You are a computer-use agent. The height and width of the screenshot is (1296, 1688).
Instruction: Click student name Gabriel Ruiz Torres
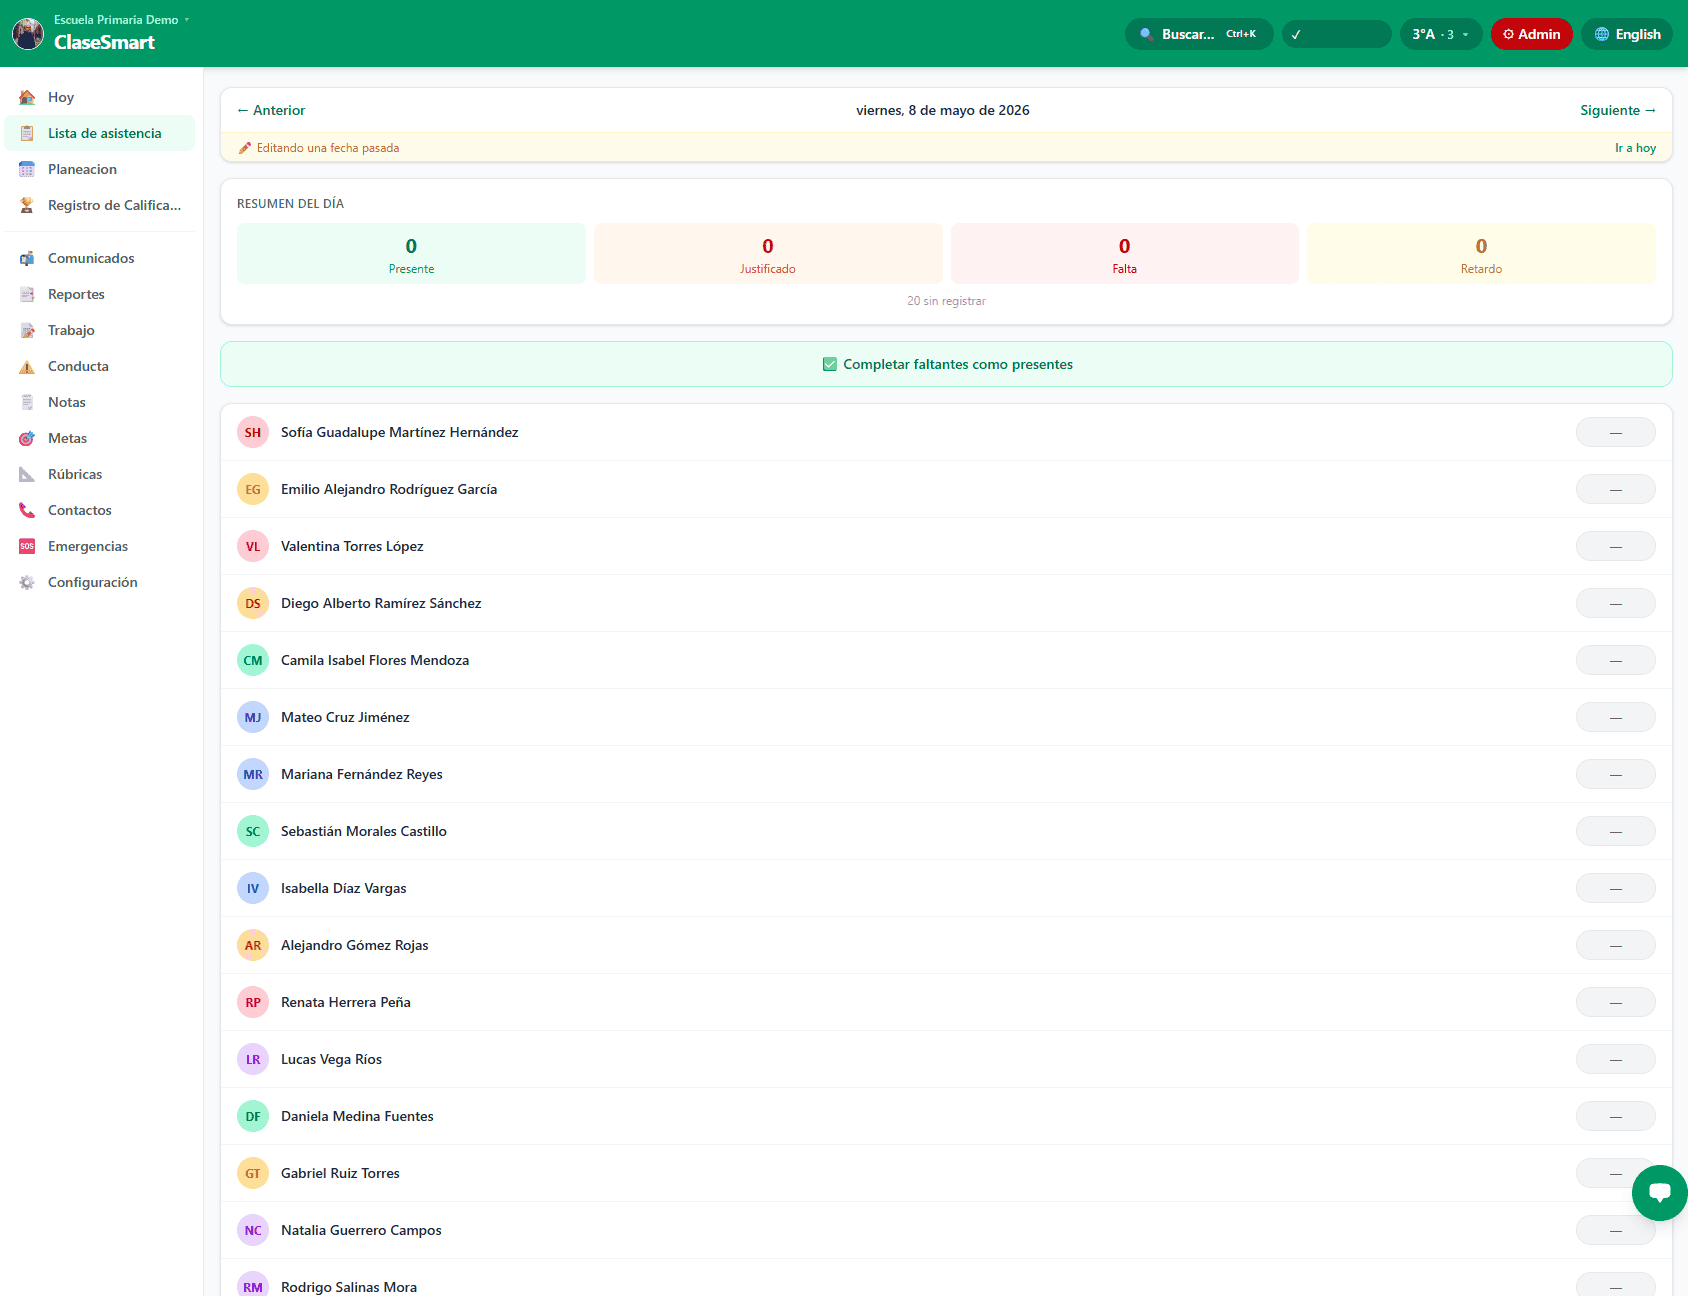coord(340,1173)
